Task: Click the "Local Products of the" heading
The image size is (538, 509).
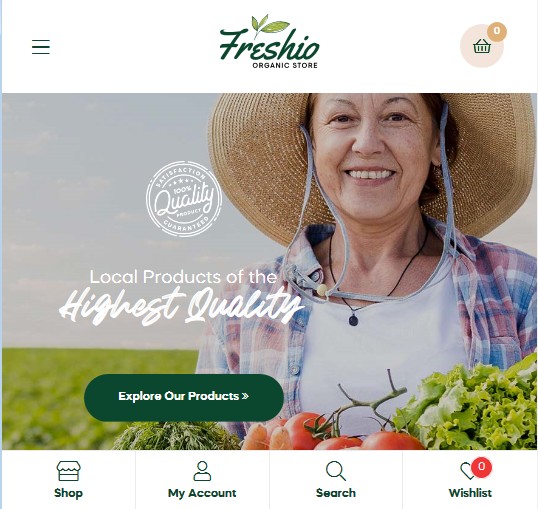Action: pos(183,277)
